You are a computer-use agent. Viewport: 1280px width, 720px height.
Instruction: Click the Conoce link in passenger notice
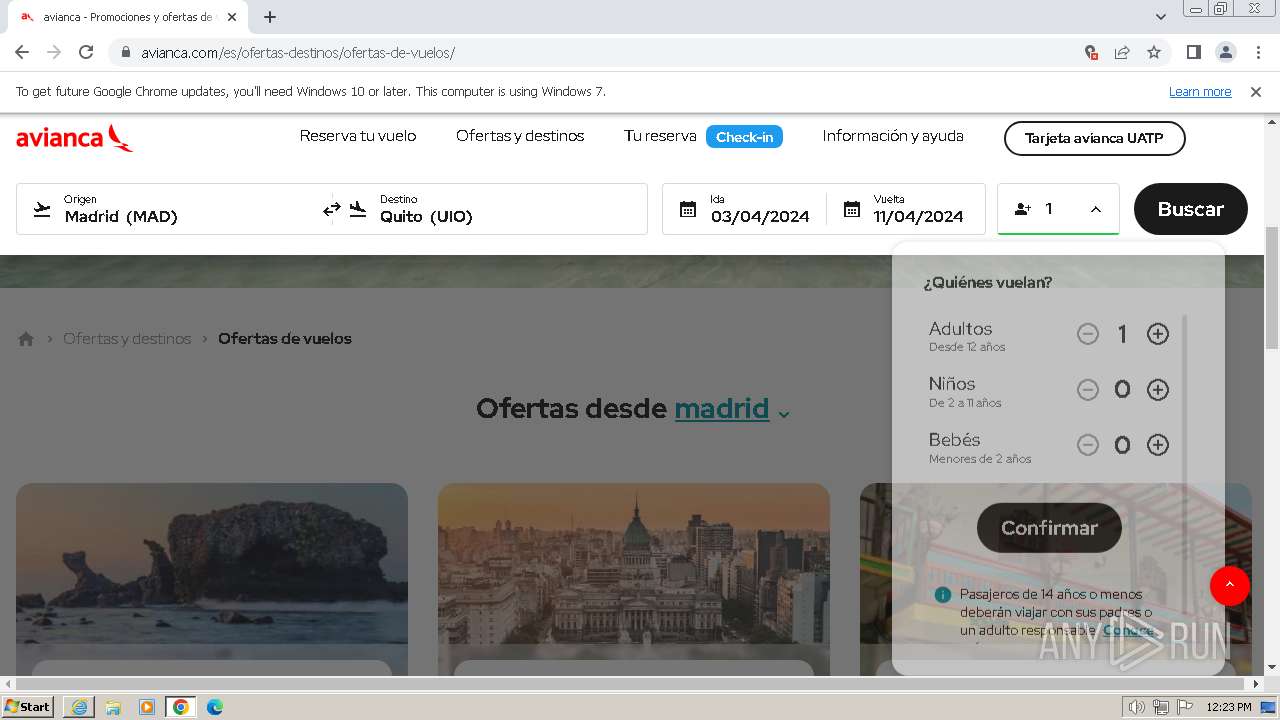point(1129,630)
